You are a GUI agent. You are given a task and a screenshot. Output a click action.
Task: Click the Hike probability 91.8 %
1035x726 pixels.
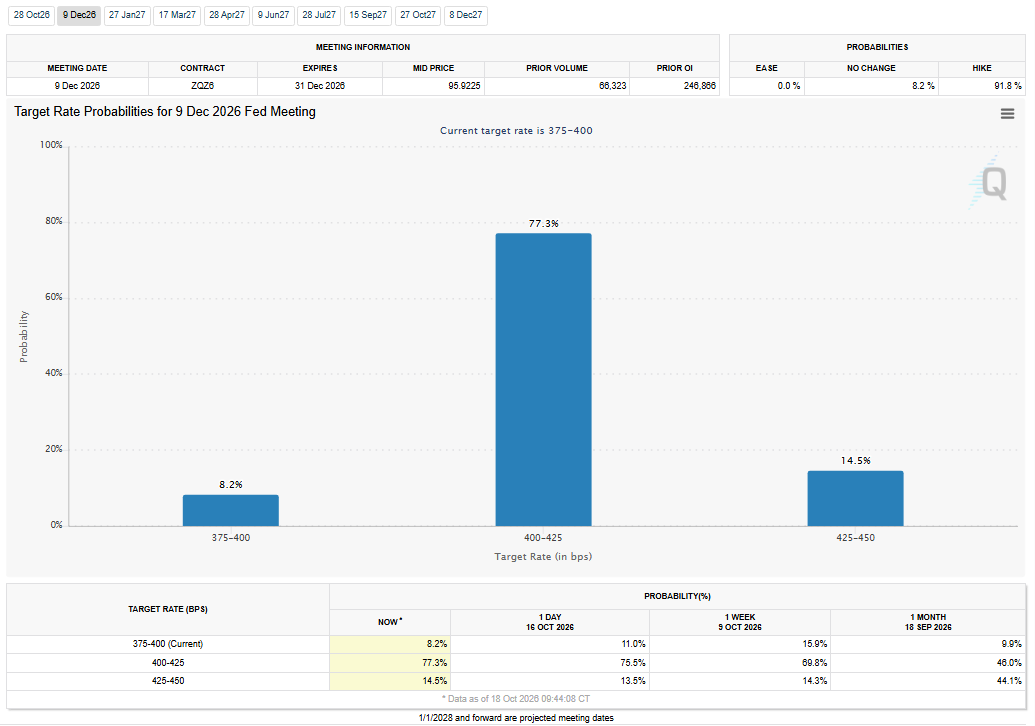point(1008,86)
